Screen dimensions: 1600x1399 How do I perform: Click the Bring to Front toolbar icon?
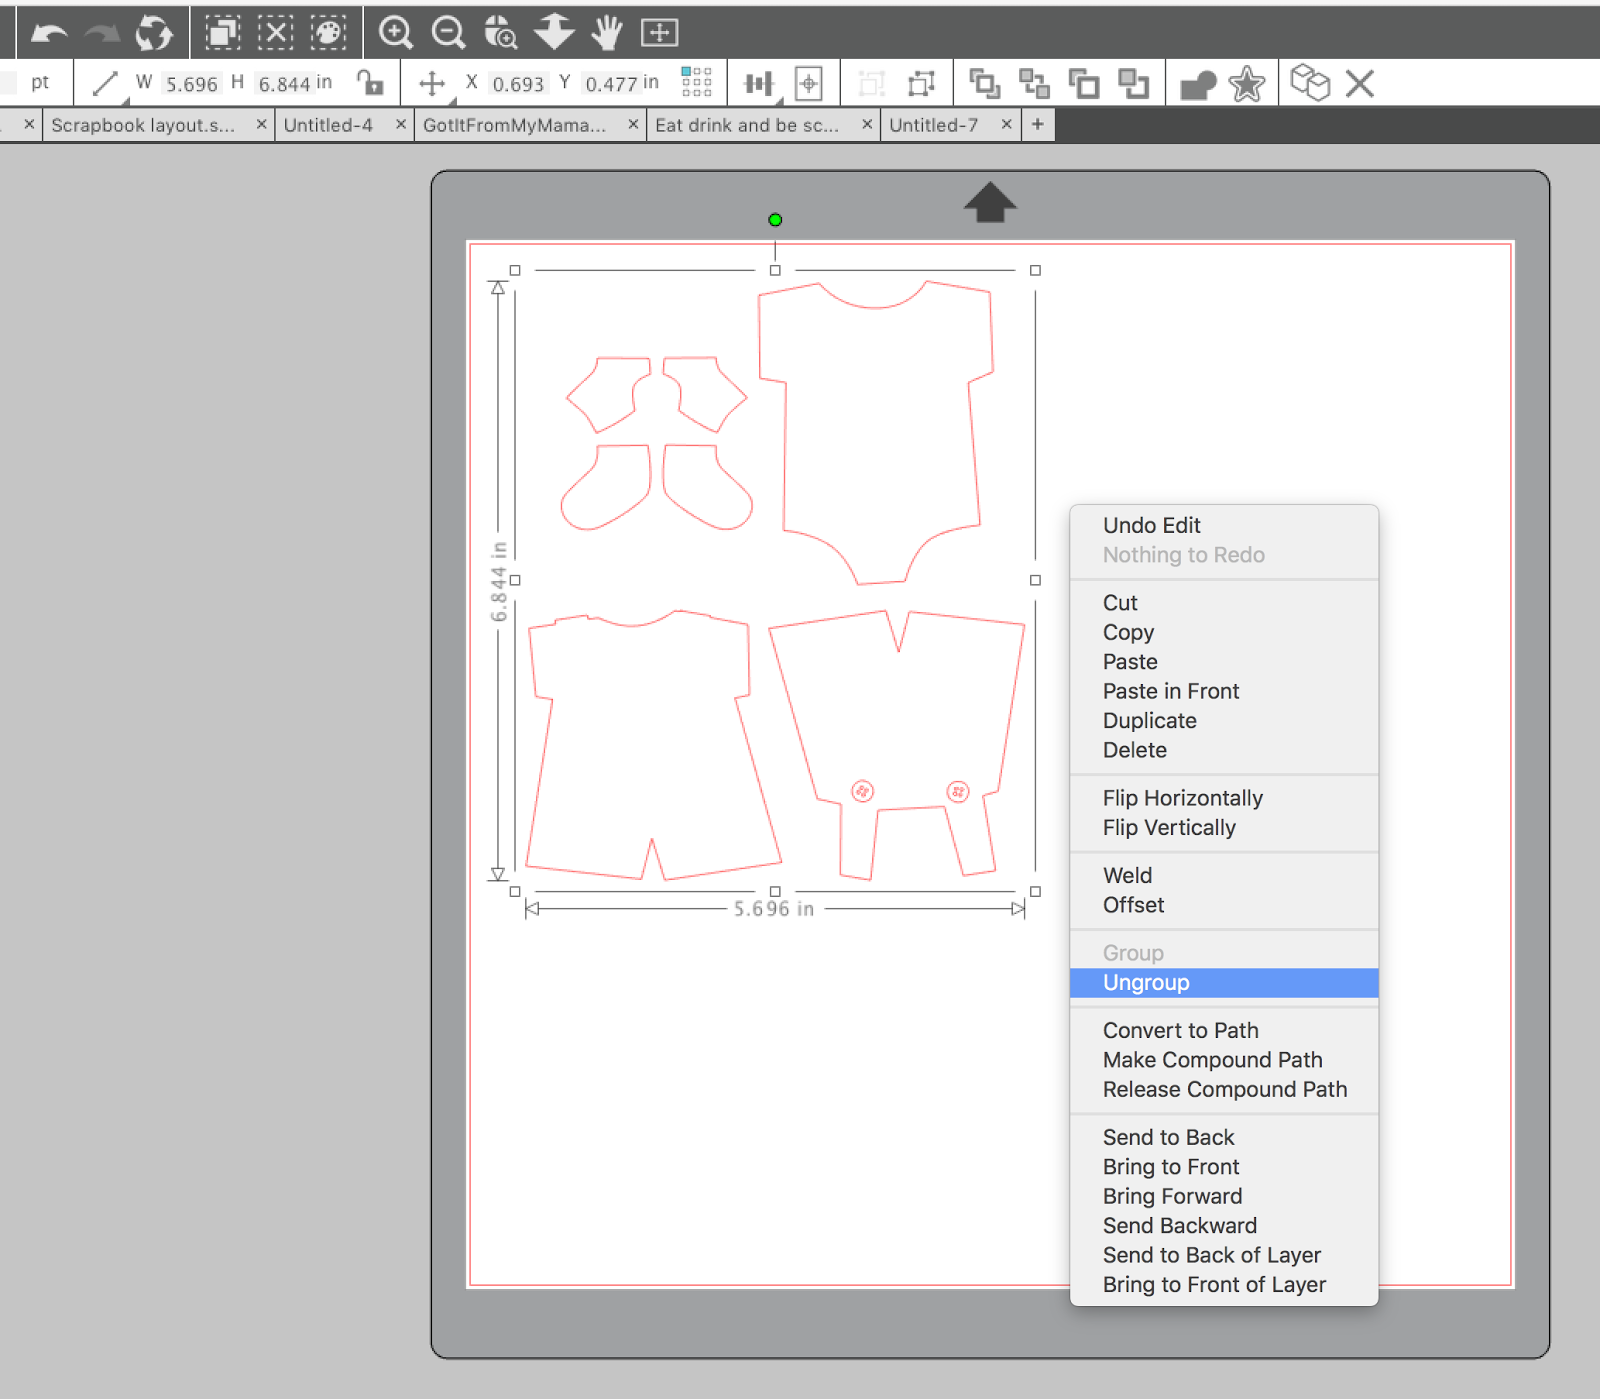(985, 84)
